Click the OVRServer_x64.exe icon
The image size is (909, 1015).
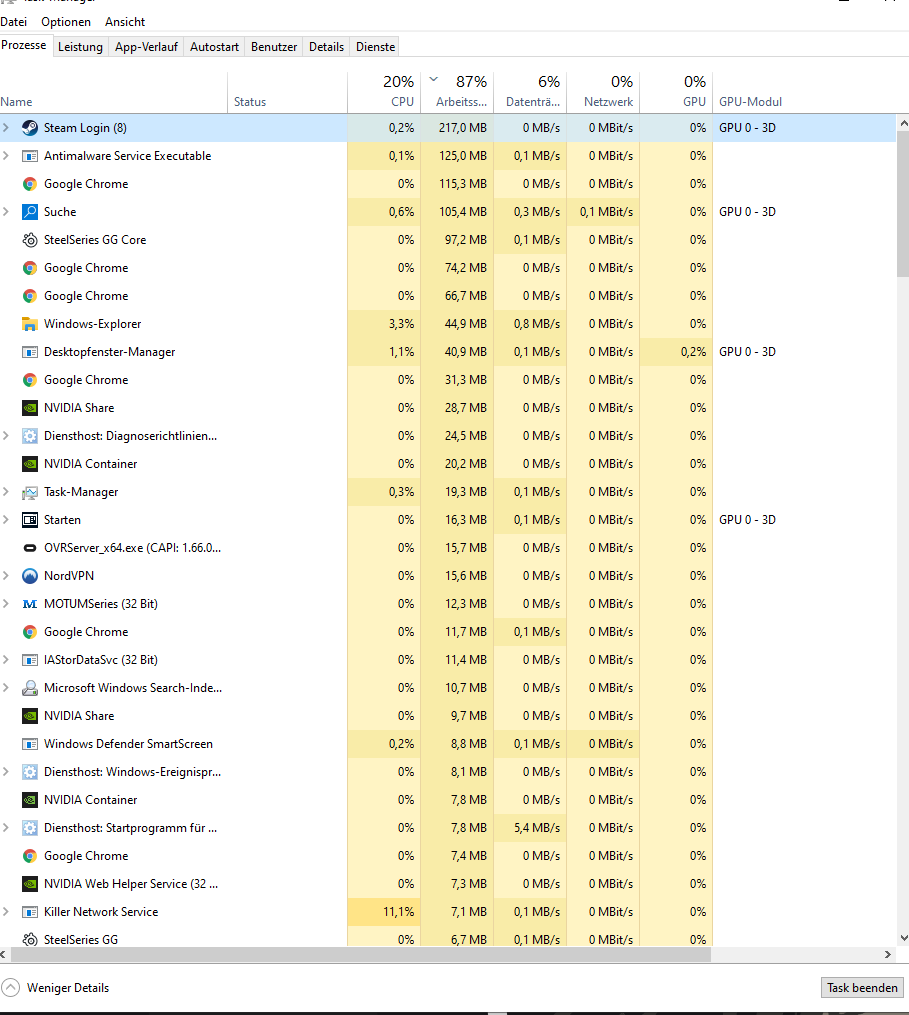(30, 548)
